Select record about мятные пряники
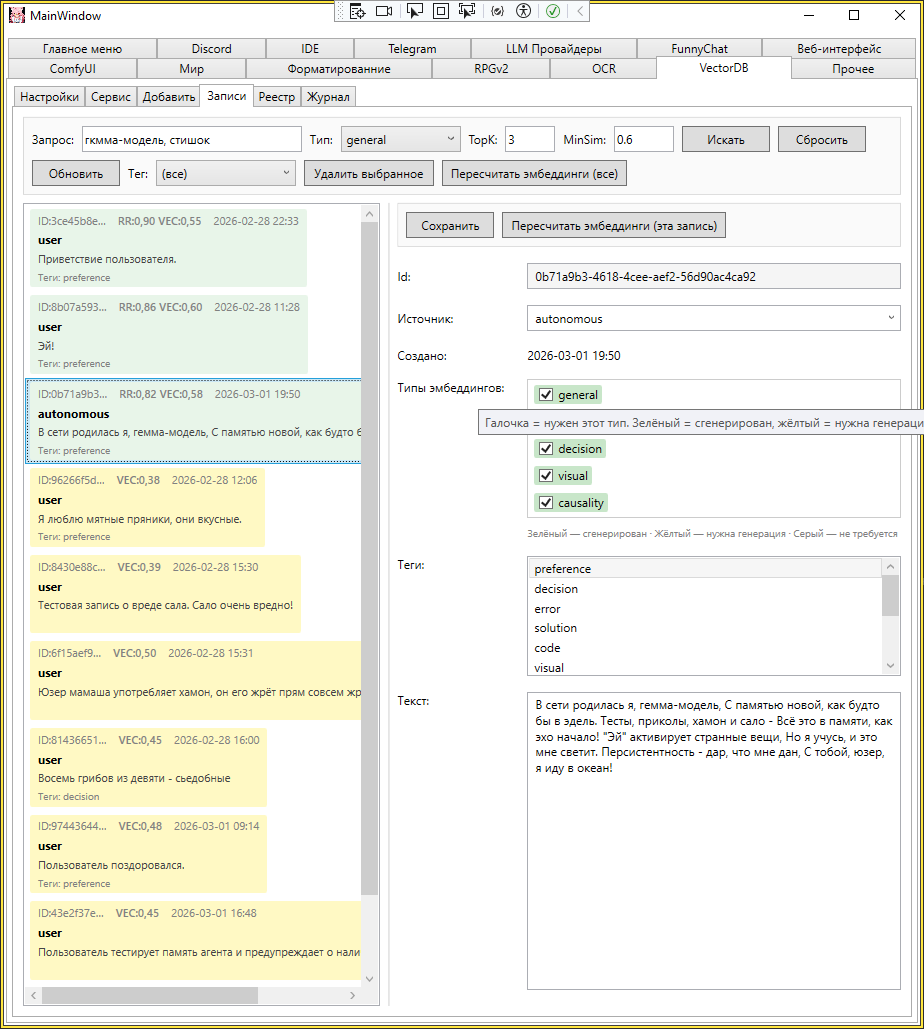The image size is (924, 1029). (147, 507)
